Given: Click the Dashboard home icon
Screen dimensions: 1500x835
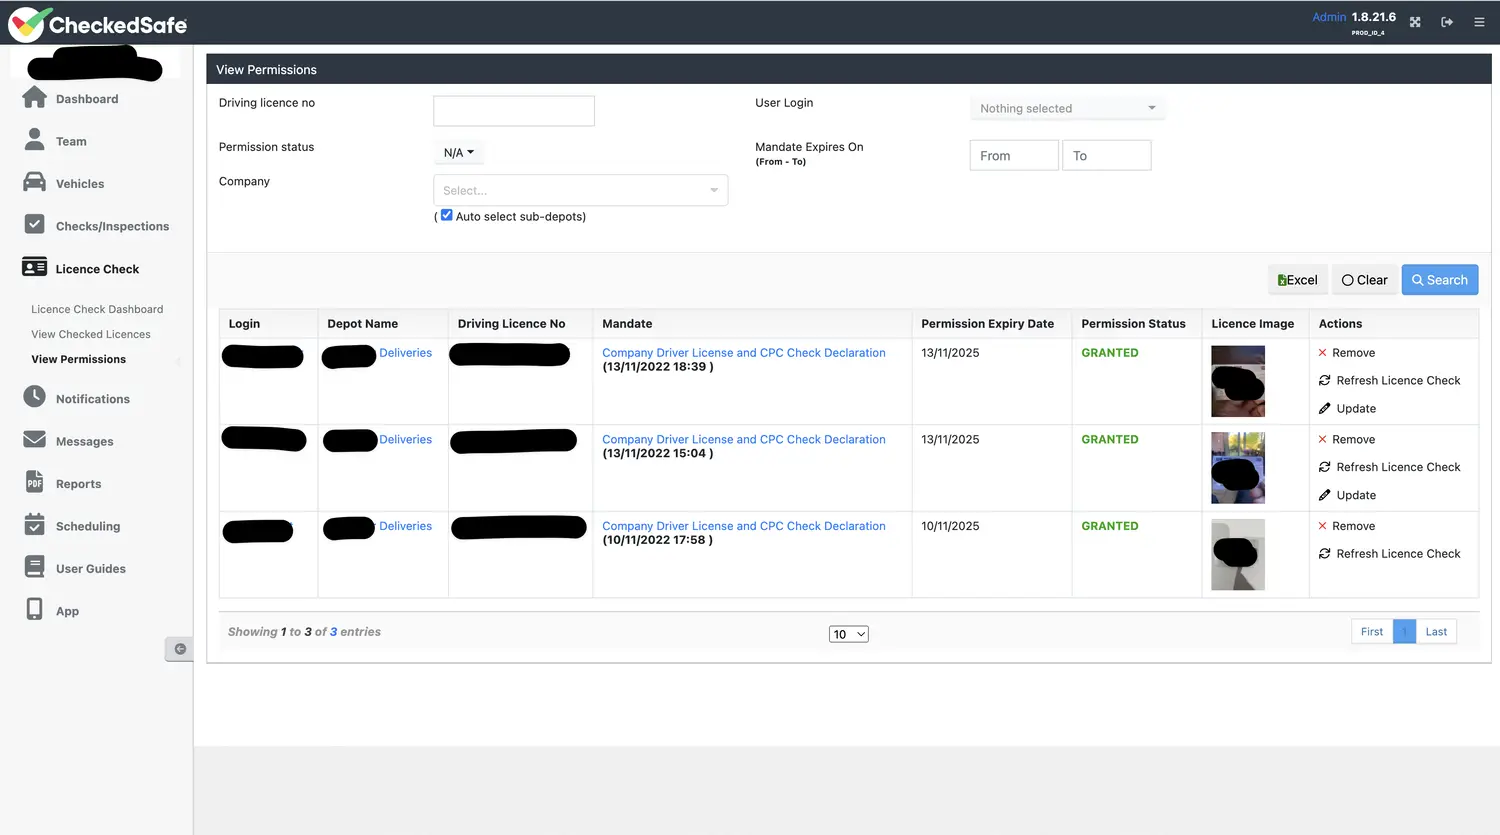Looking at the screenshot, I should coord(35,98).
